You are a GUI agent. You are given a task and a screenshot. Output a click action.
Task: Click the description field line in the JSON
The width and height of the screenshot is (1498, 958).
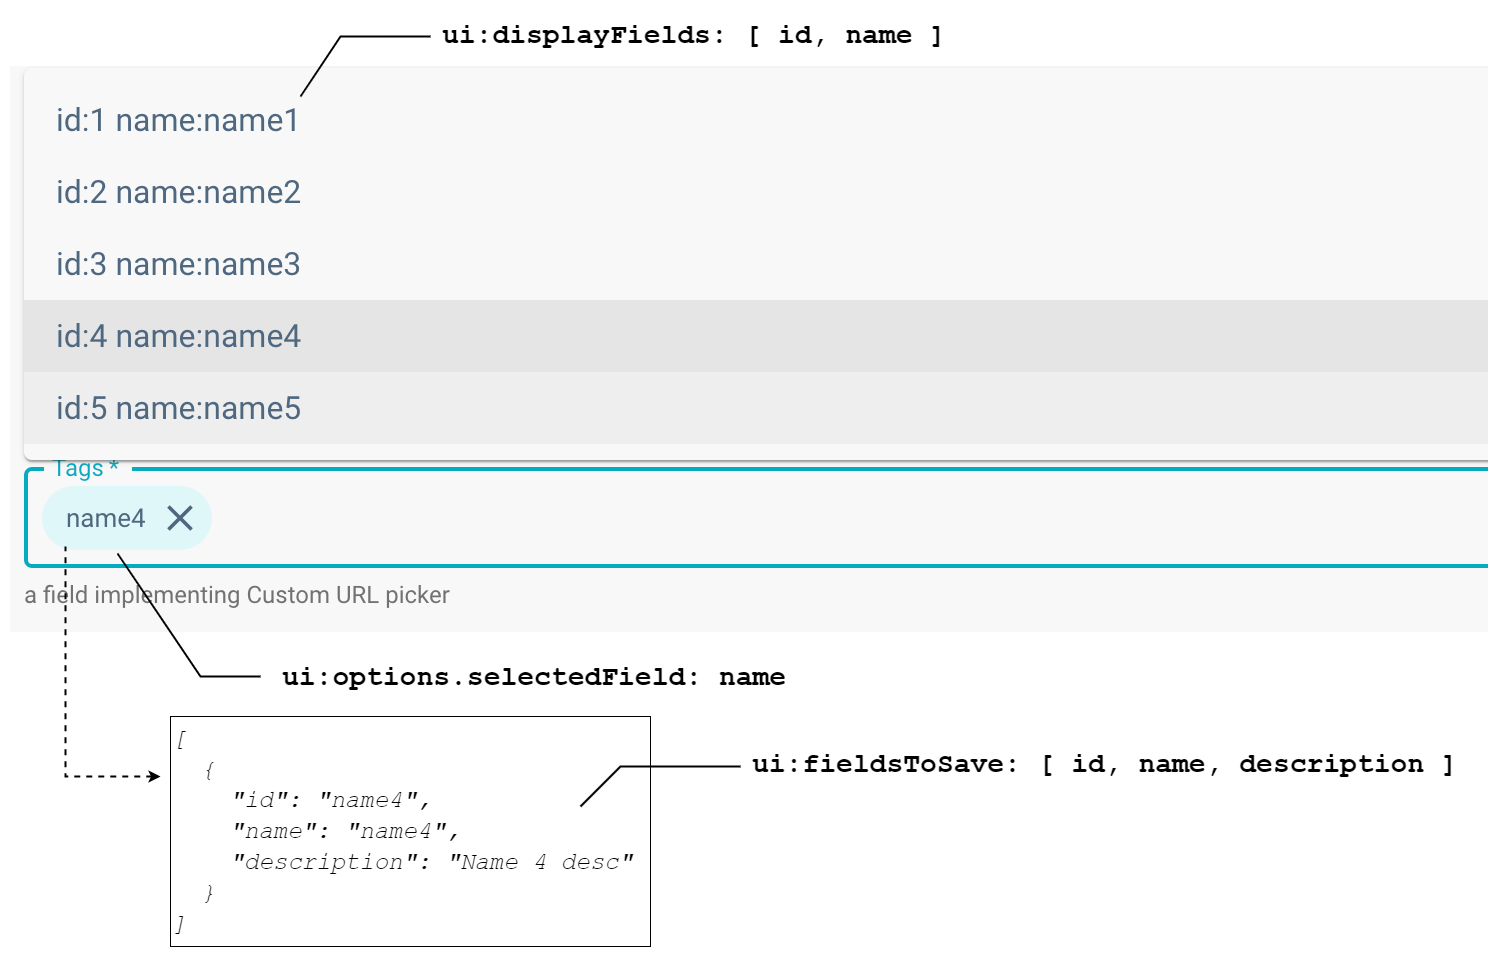point(435,861)
